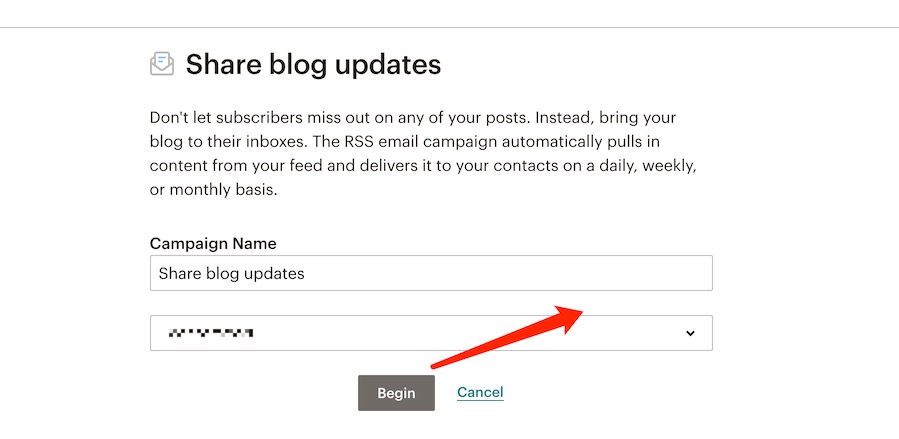Click the red arrow annotation's arrowhead
This screenshot has width=899, height=439.
tap(569, 317)
